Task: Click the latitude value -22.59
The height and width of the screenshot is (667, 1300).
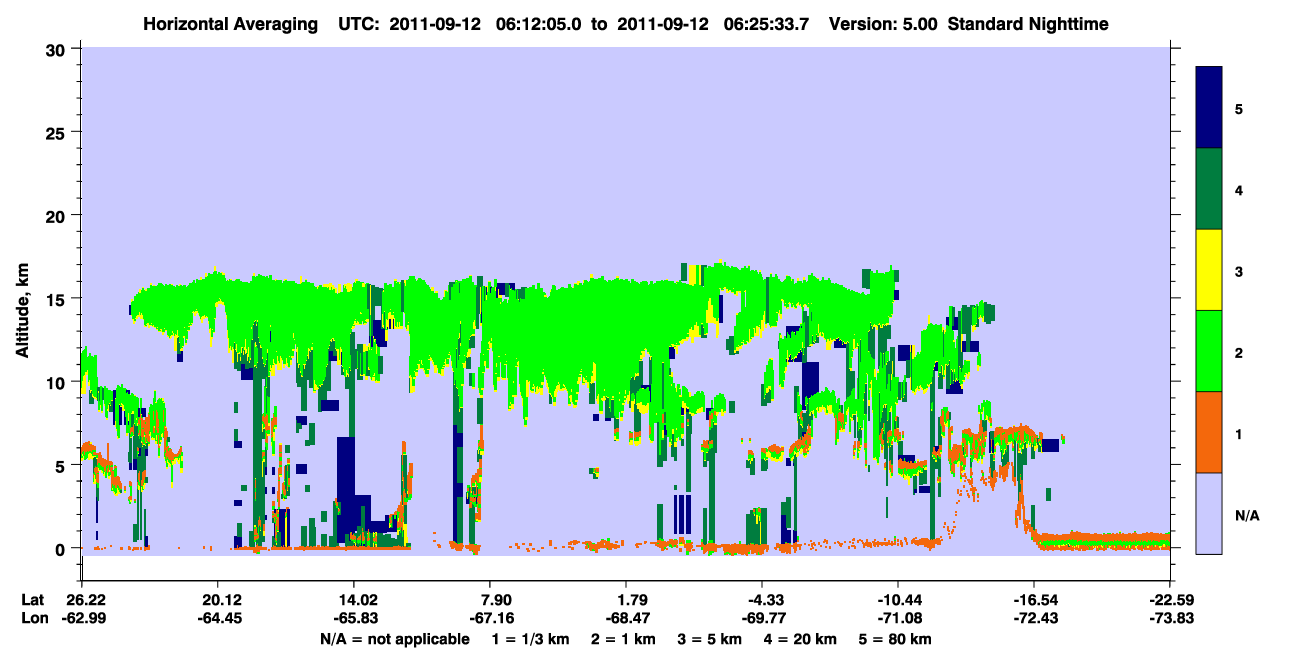Action: [x=1170, y=600]
